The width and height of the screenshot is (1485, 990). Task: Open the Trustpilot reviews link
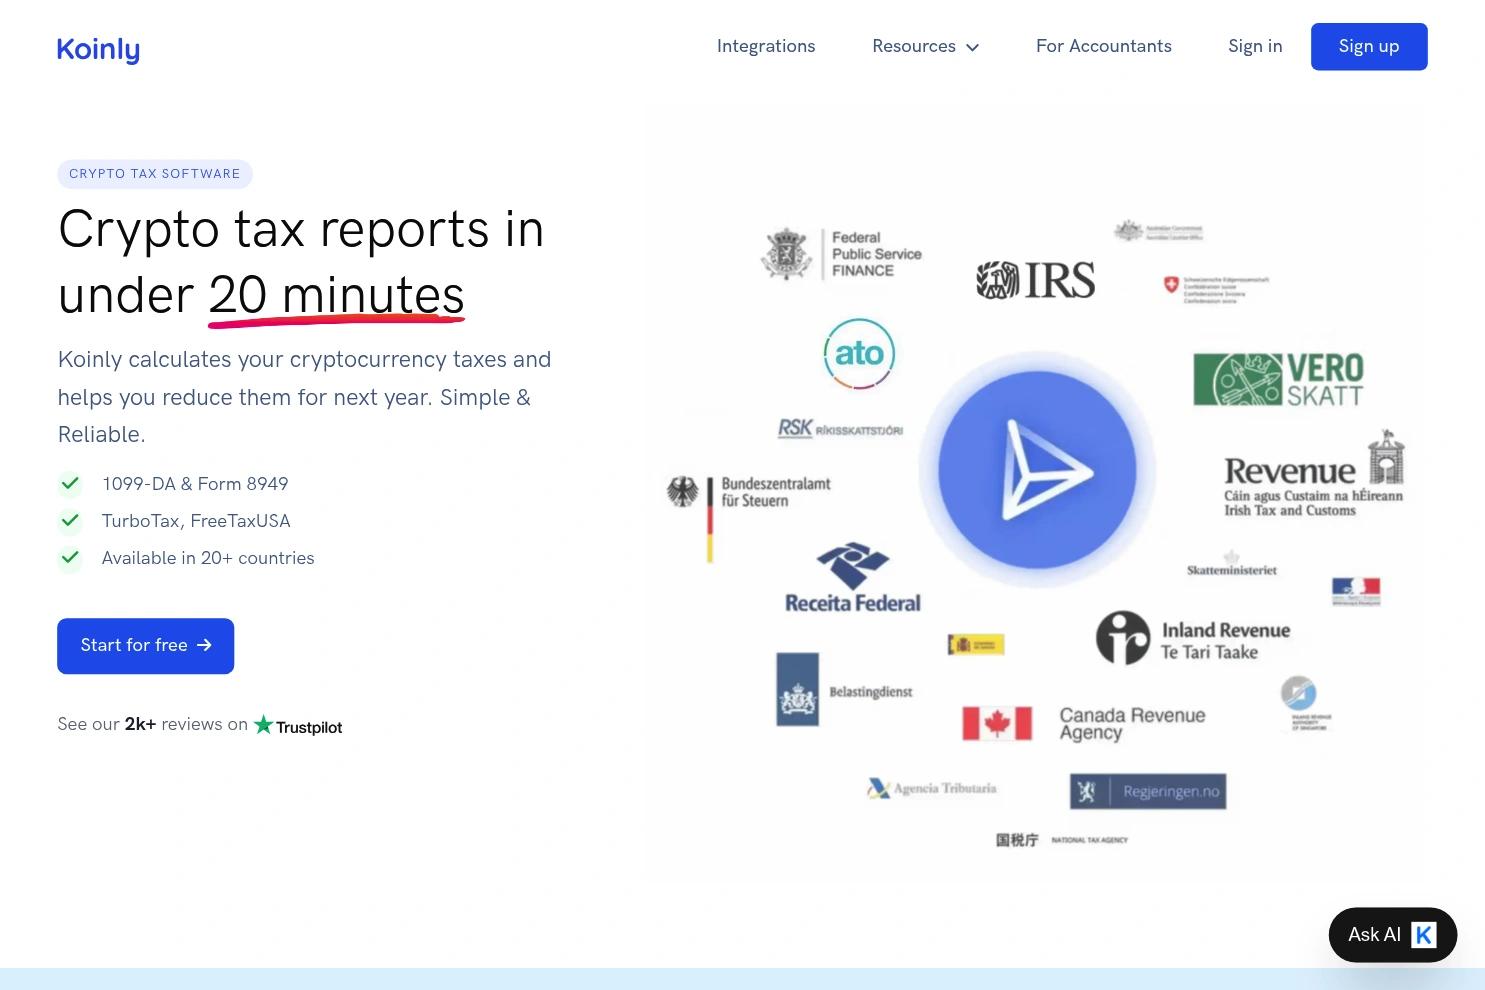click(298, 726)
